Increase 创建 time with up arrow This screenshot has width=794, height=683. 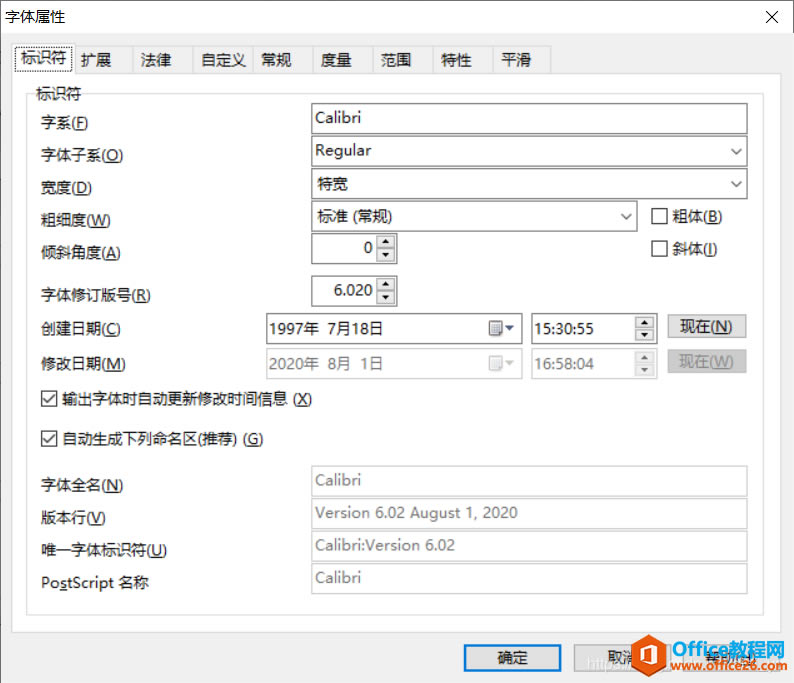pos(645,322)
